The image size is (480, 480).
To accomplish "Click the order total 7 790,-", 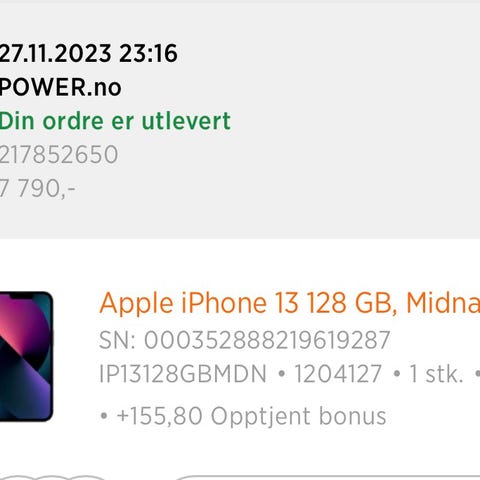I will 37,188.
